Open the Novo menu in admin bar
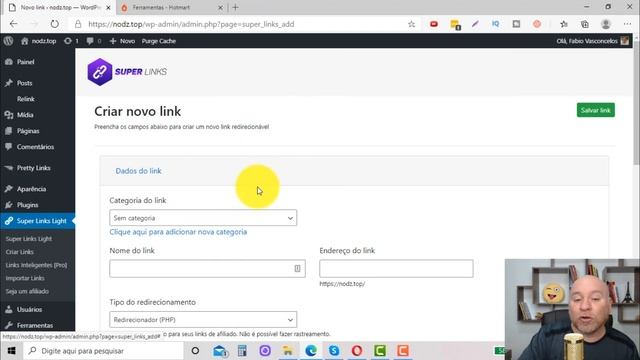640x360 pixels. pos(122,41)
